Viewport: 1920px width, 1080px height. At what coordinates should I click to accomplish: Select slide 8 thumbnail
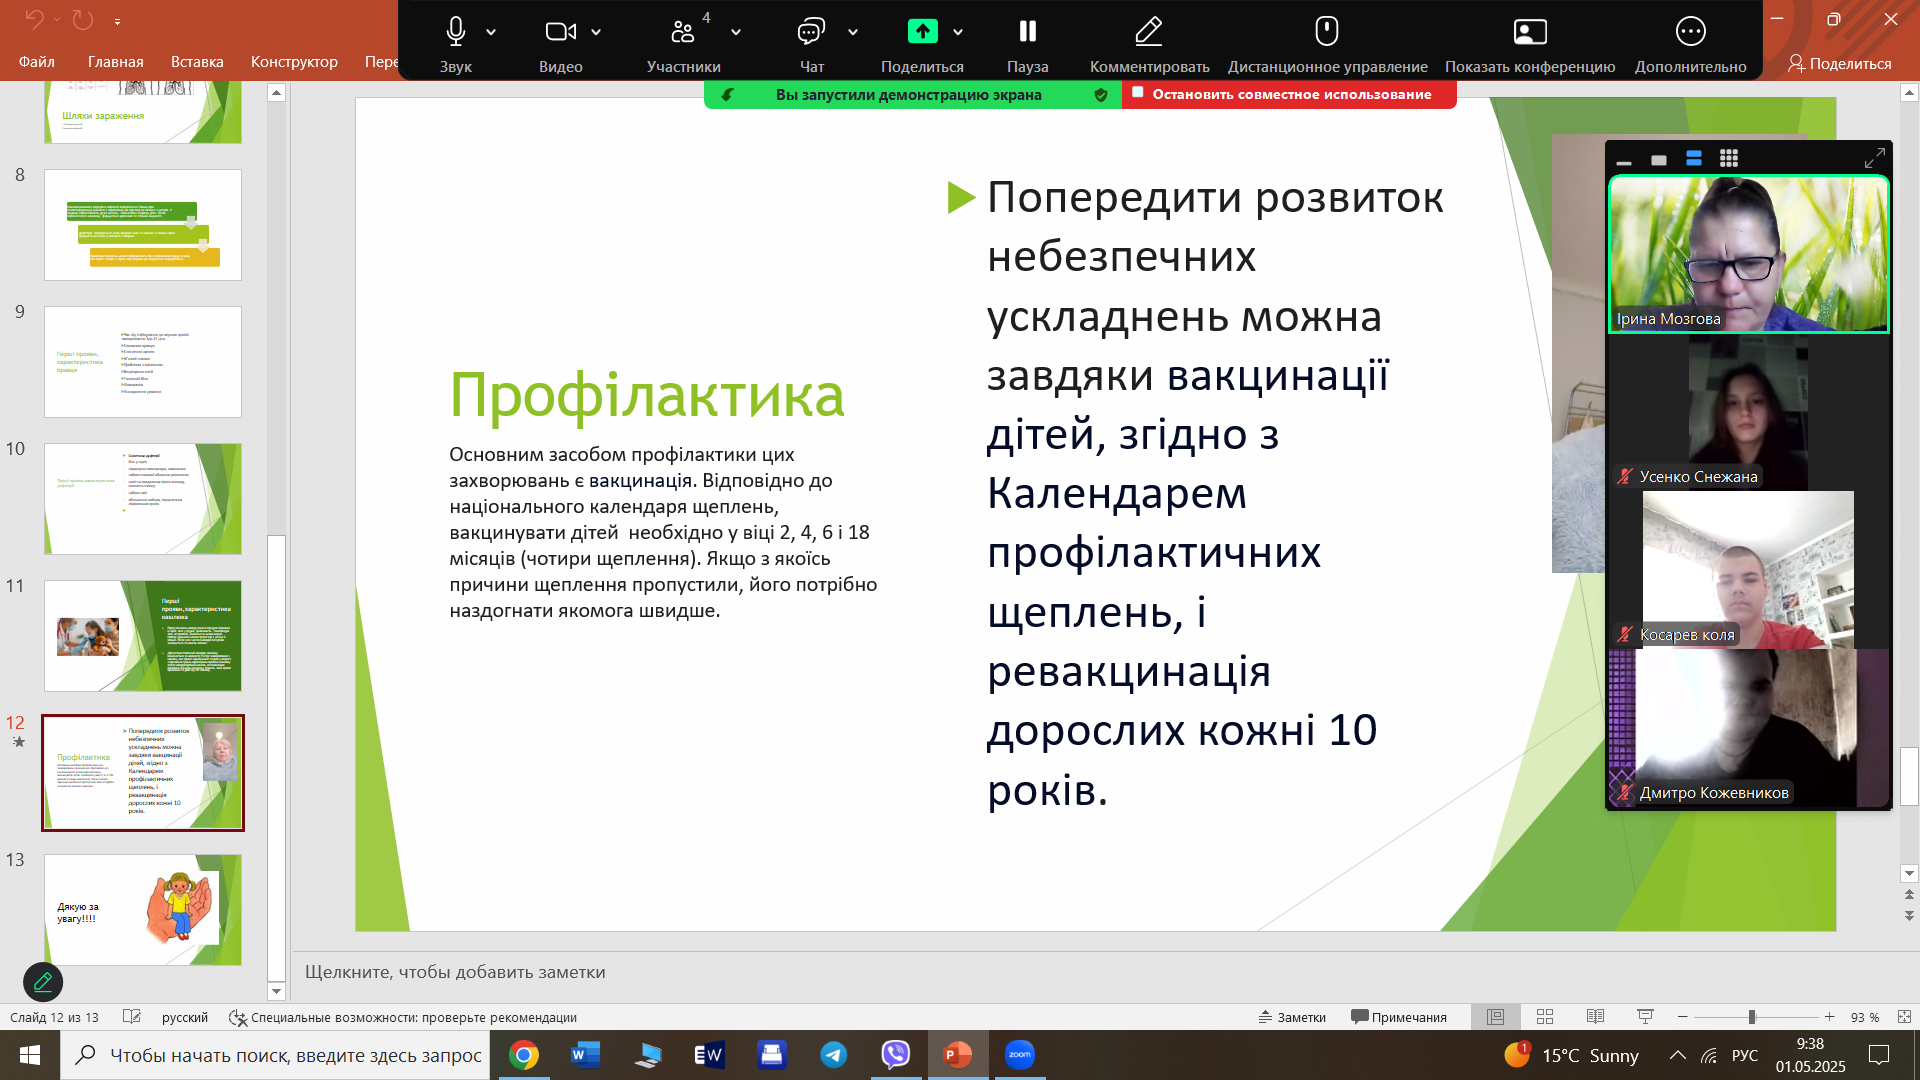[143, 225]
